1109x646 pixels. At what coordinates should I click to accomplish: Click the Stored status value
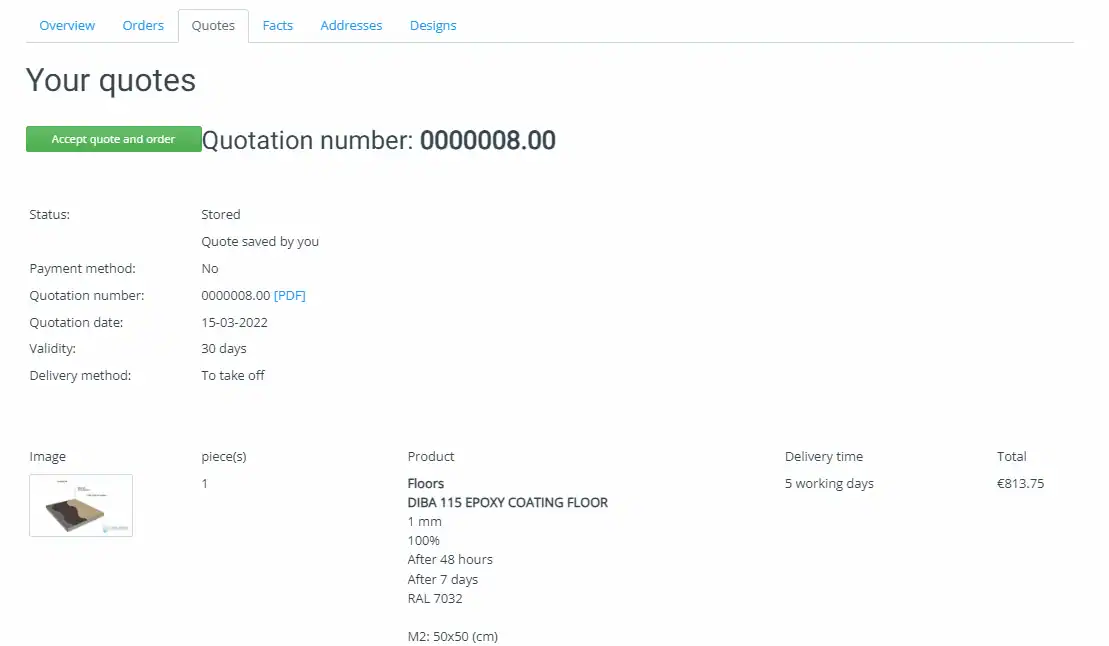tap(221, 214)
